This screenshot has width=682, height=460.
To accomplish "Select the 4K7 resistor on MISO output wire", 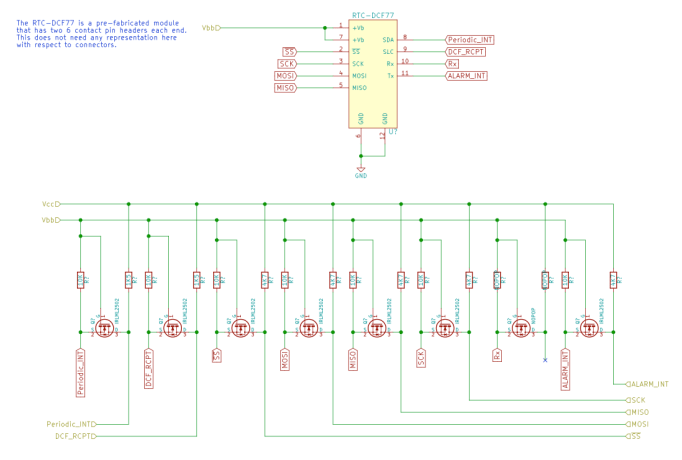I will [x=401, y=280].
